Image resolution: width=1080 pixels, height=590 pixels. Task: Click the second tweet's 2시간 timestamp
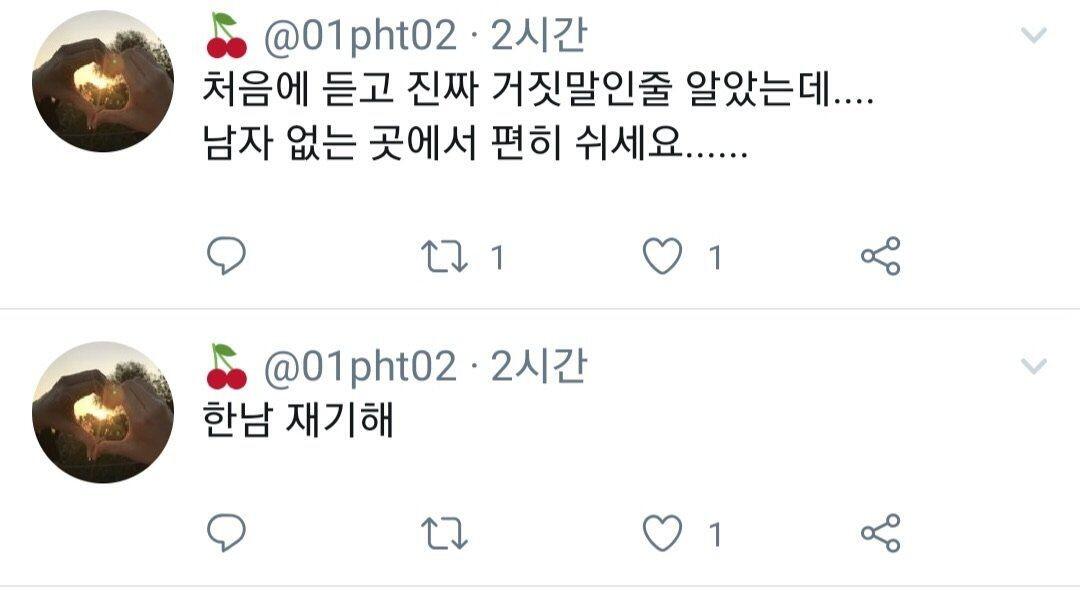click(x=539, y=366)
